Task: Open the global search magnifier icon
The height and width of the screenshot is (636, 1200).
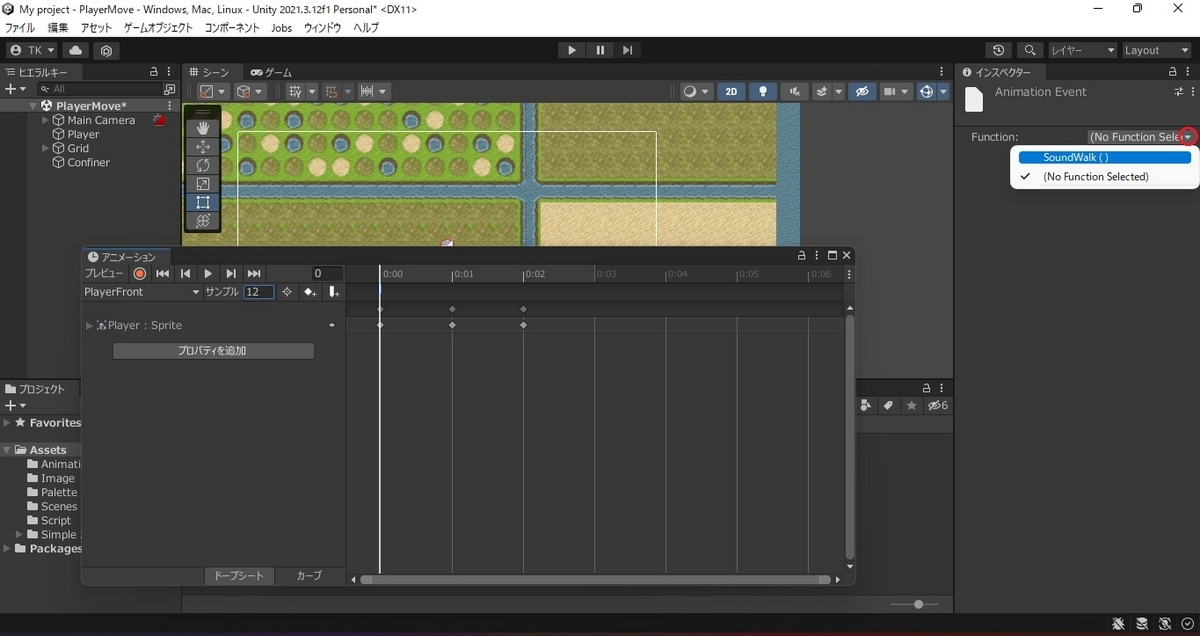Action: (1029, 50)
